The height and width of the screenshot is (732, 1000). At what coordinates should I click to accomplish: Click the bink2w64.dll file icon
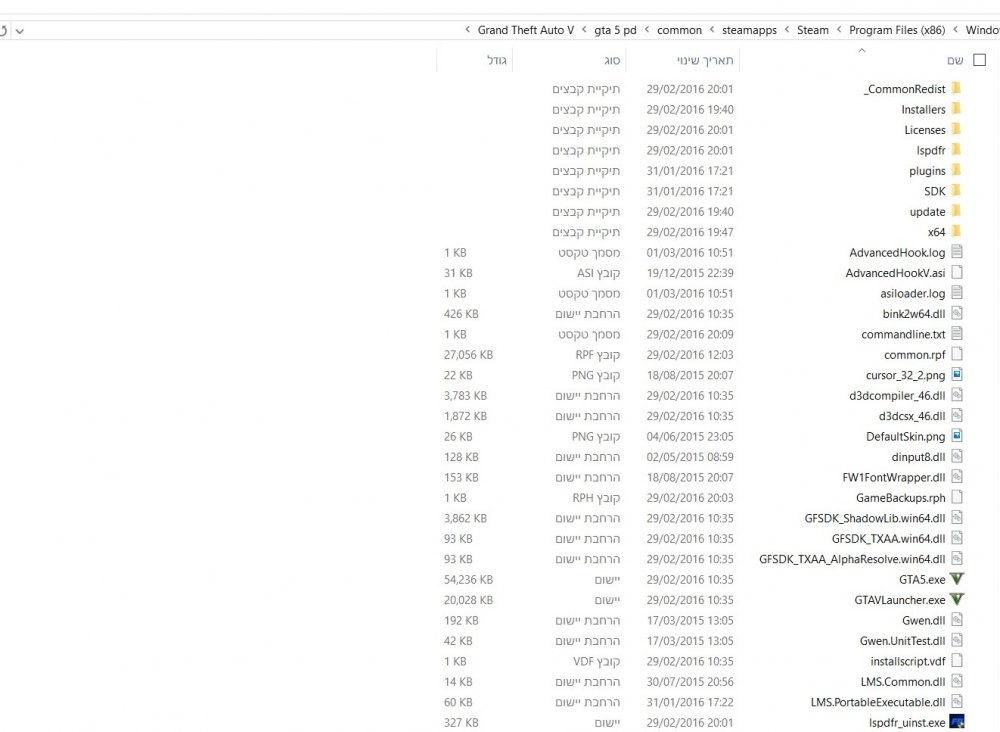(957, 312)
